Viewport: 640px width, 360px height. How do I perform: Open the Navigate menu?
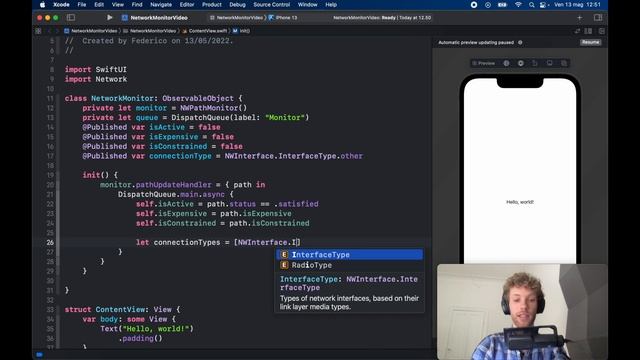click(161, 4)
